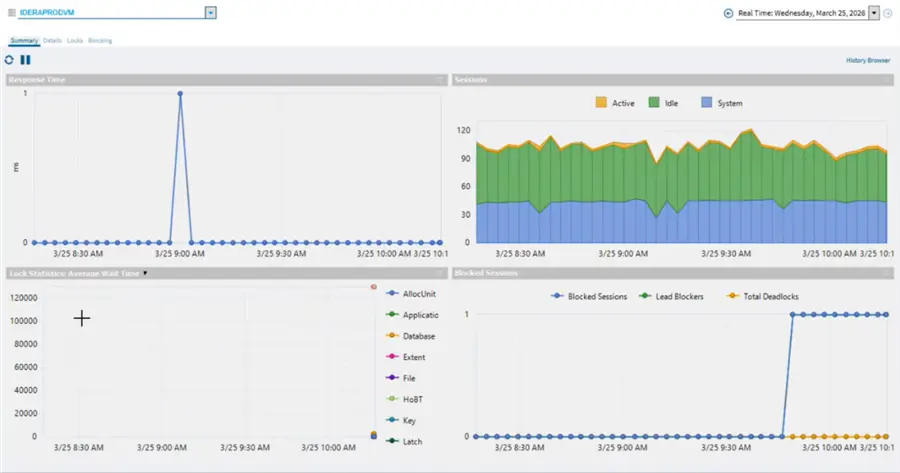Switch to the Details tab

click(52, 41)
